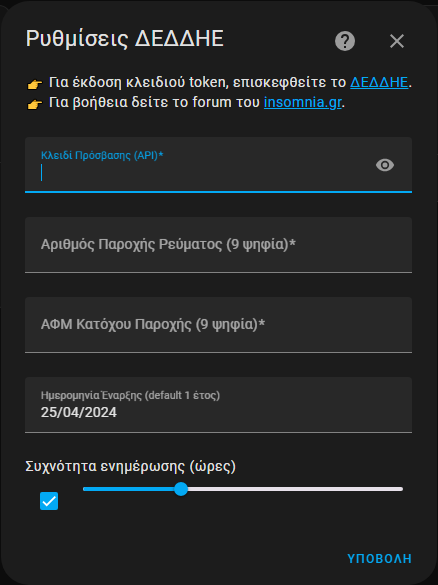This screenshot has width=438, height=585.
Task: Click the Ρυθμίσεις ΔΕΔΔΗΕ dialog title
Action: click(125, 38)
